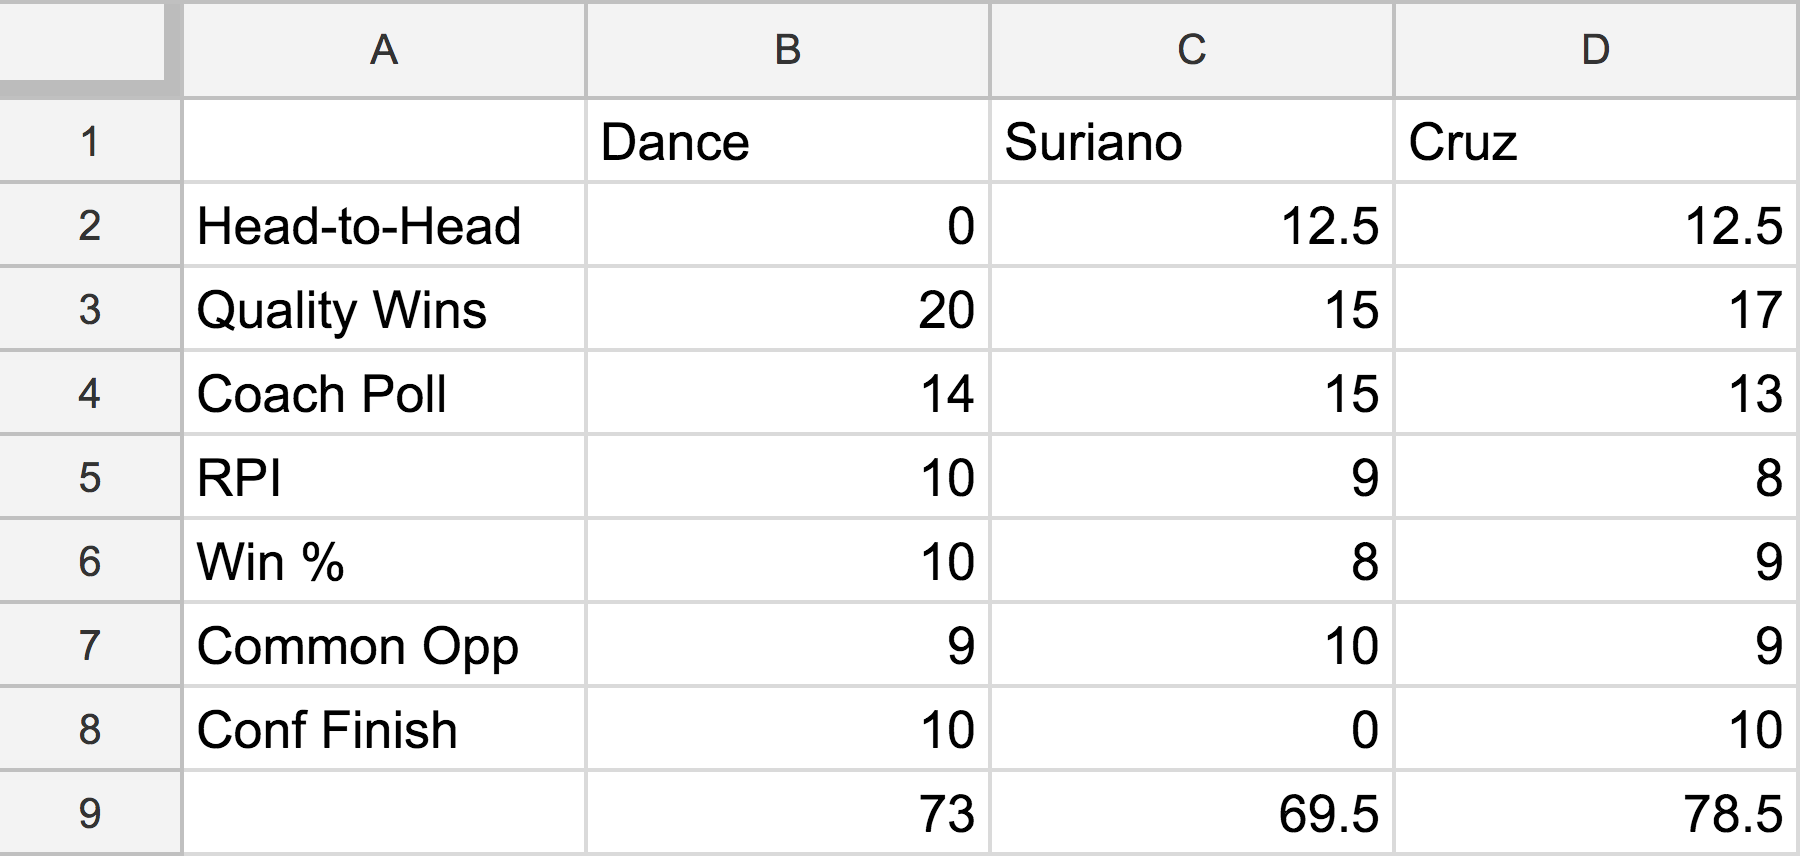The height and width of the screenshot is (856, 1800).
Task: Click the Cruz header cell
Action: (1597, 141)
